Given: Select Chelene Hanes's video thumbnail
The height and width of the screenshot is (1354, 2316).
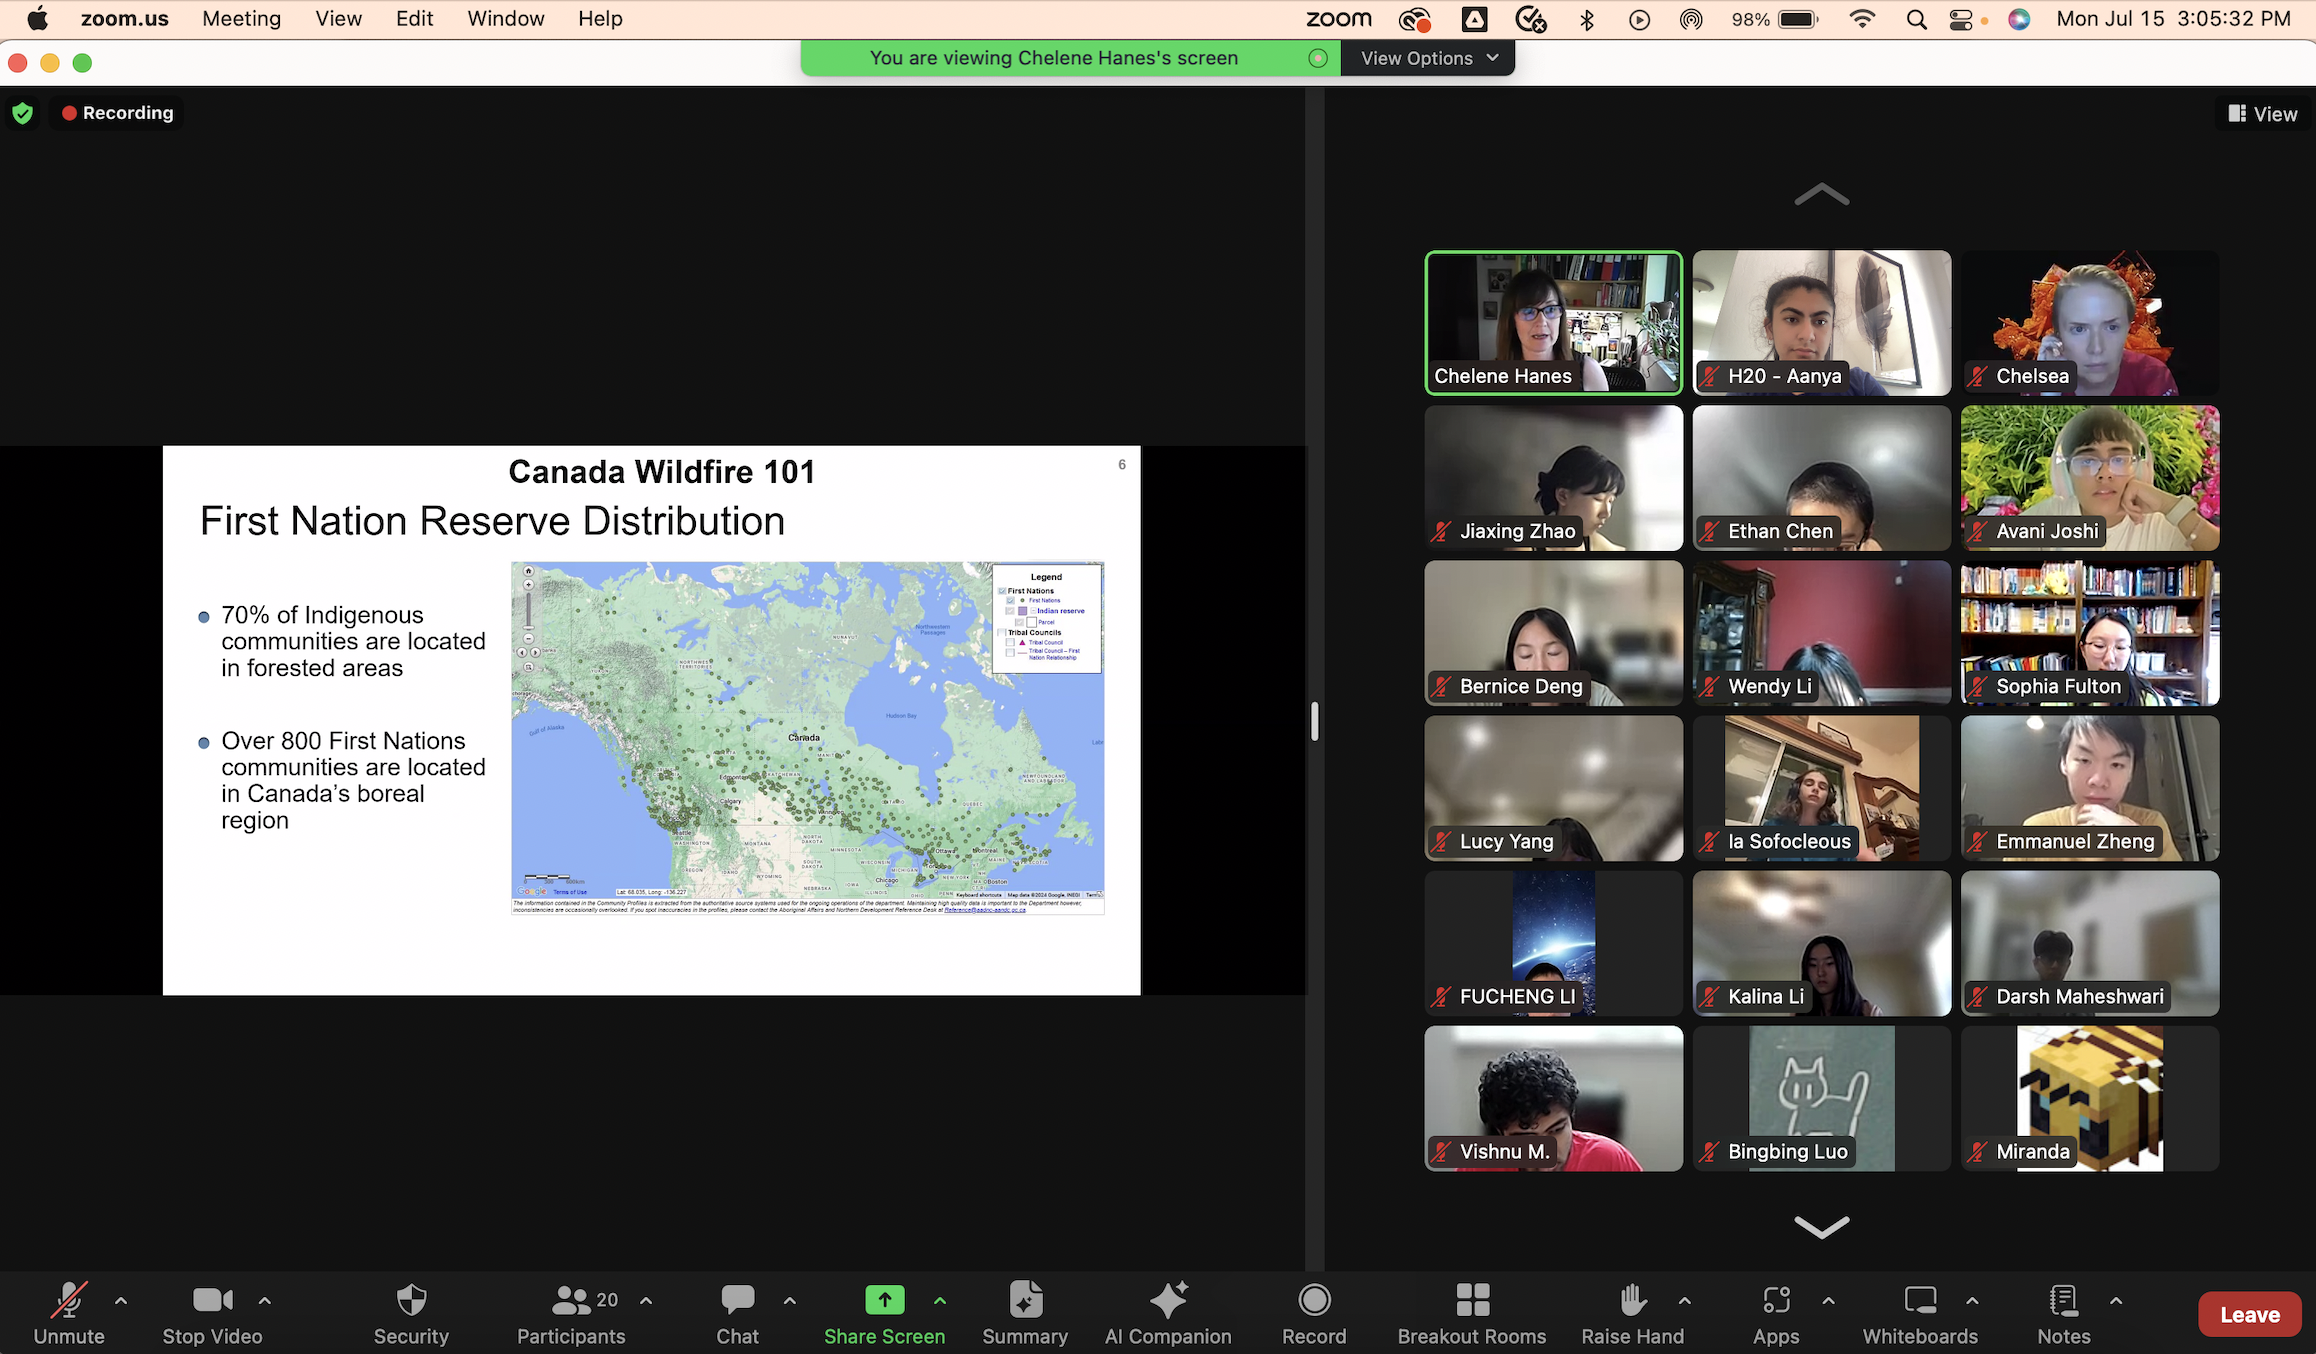Looking at the screenshot, I should click(x=1553, y=322).
